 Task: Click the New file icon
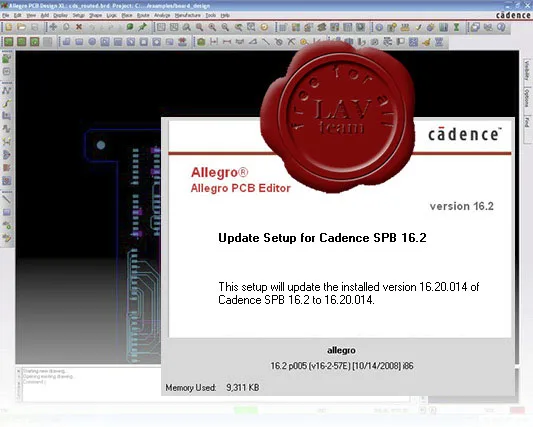[x=9, y=27]
